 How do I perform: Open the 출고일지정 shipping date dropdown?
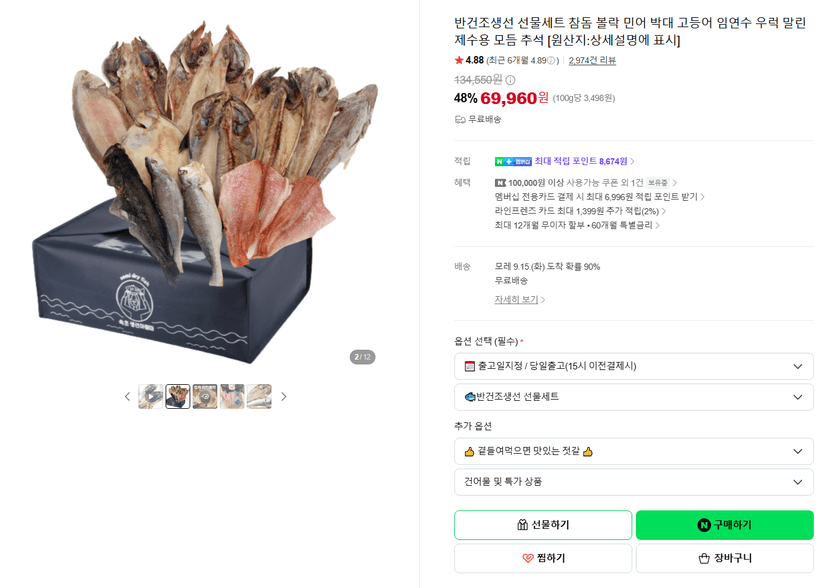pos(634,366)
